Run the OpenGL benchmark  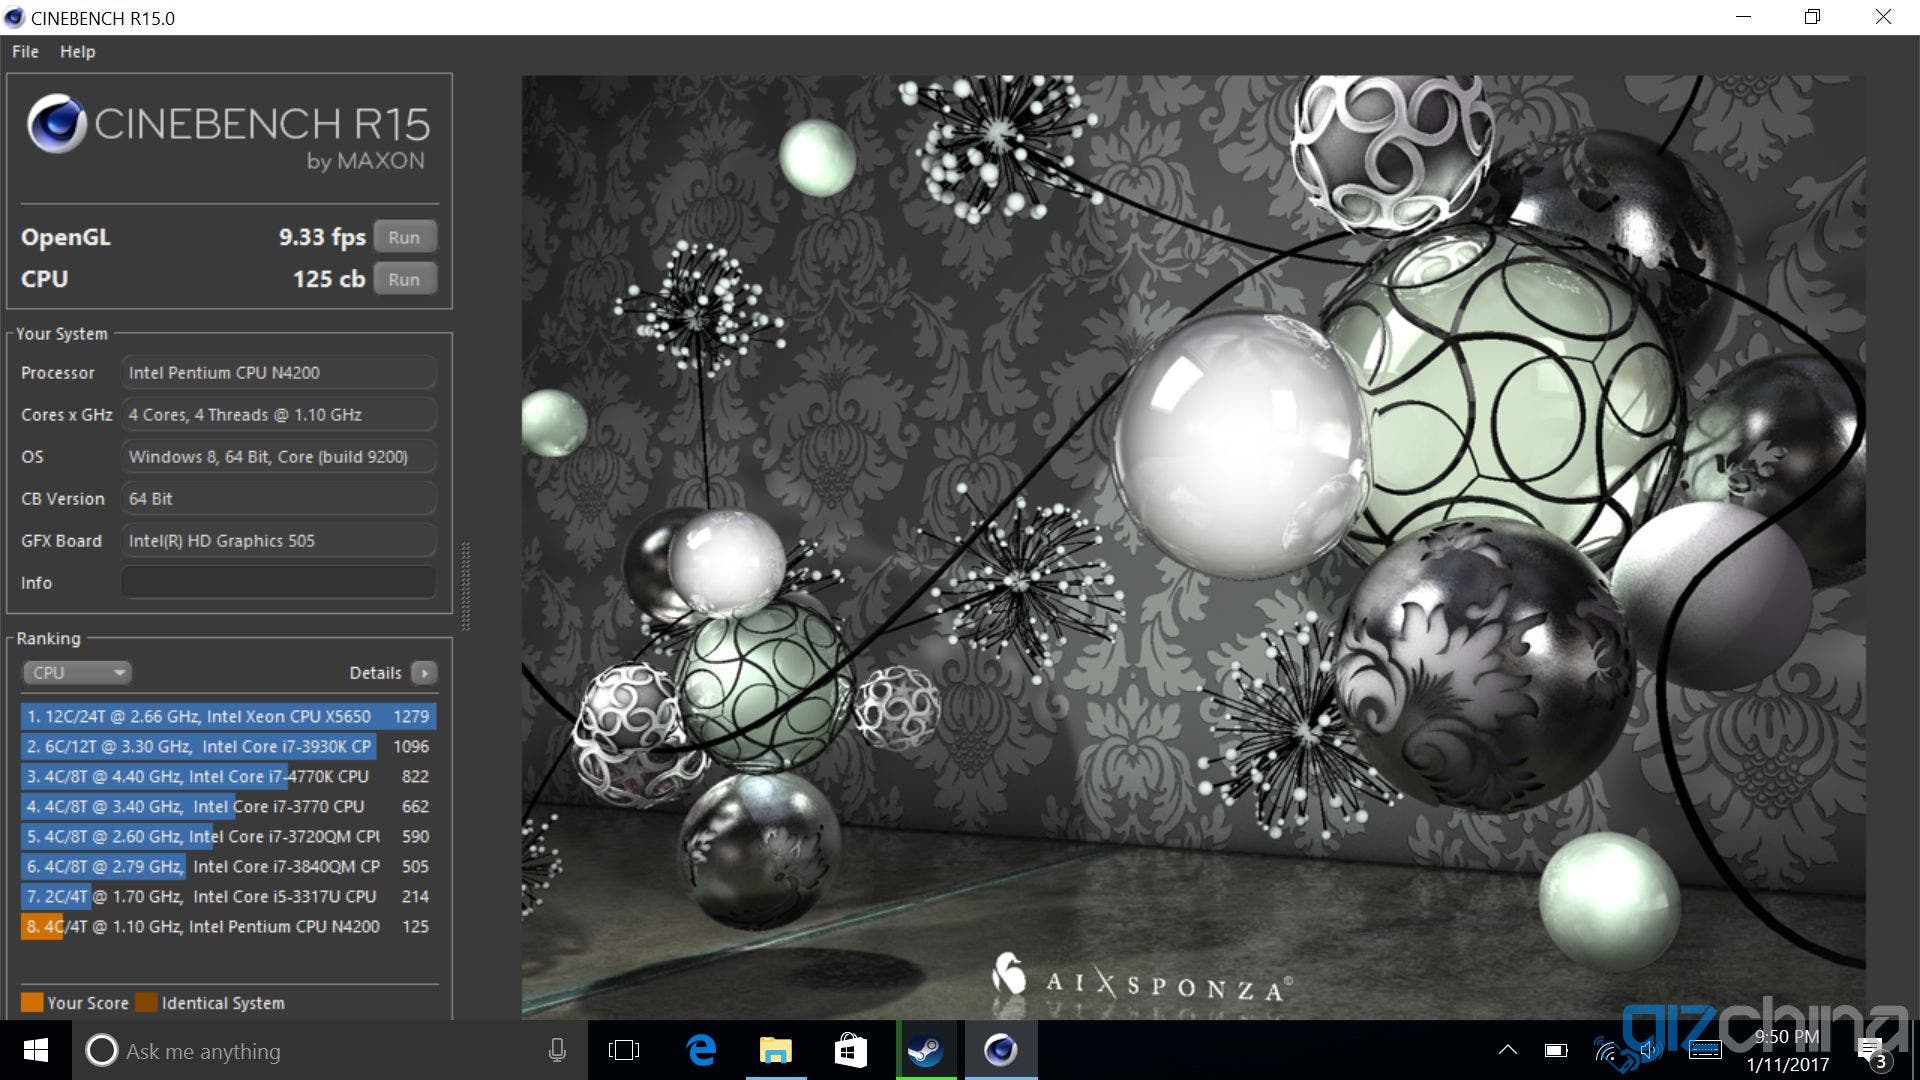[x=404, y=237]
